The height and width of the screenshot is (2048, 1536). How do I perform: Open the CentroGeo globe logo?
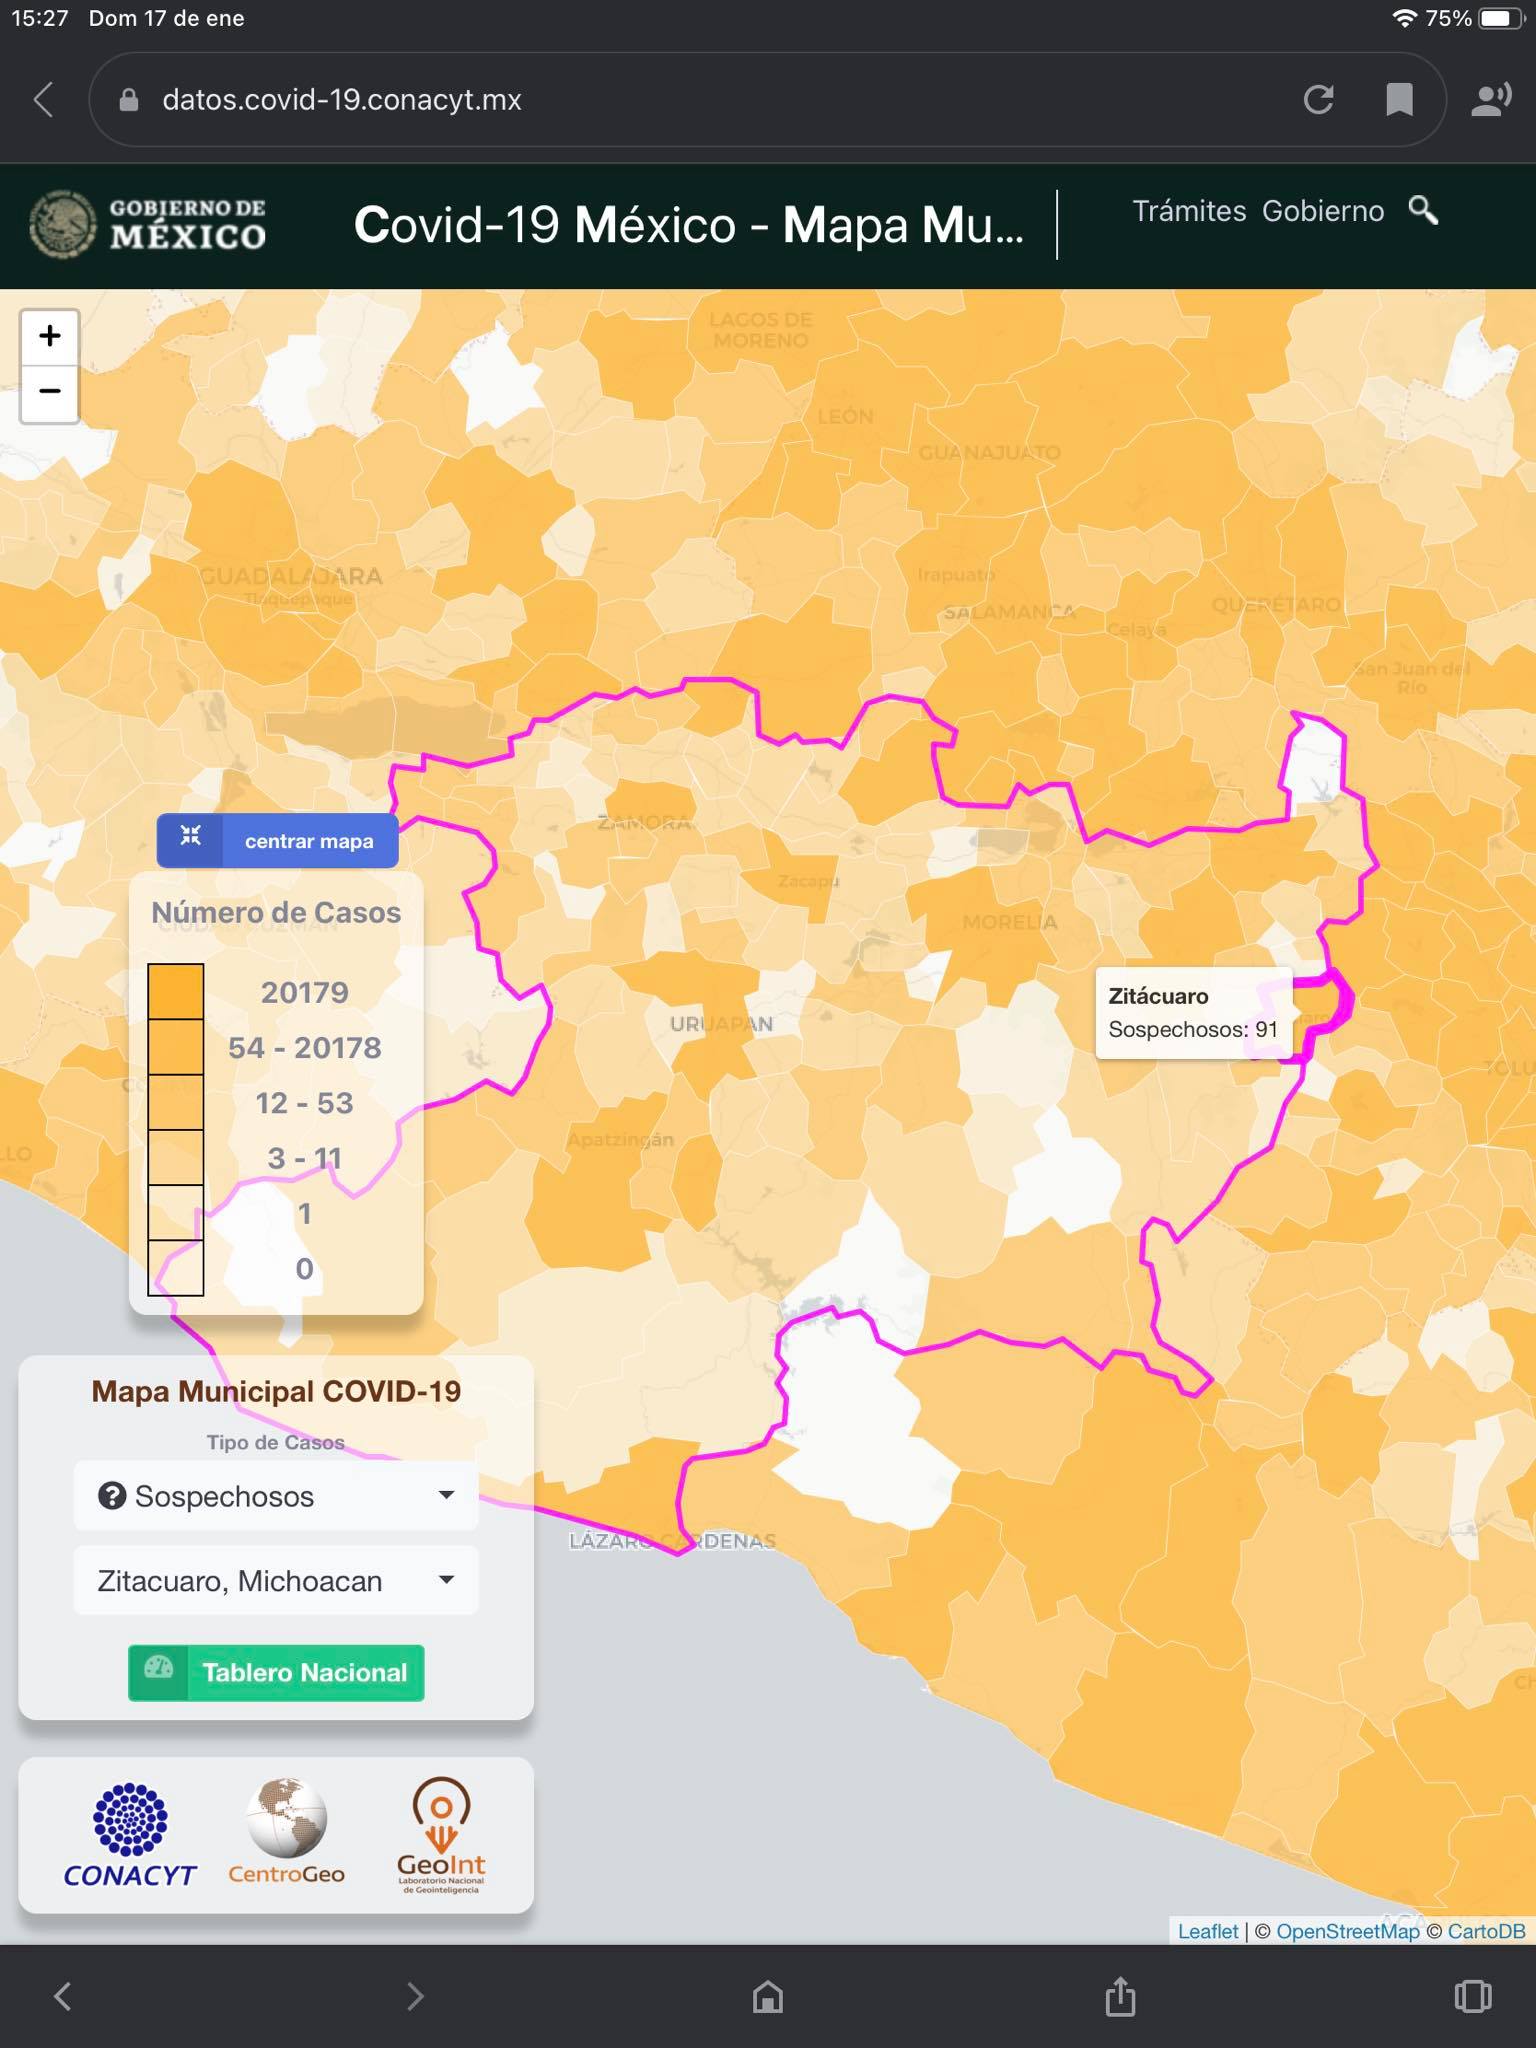(286, 1832)
